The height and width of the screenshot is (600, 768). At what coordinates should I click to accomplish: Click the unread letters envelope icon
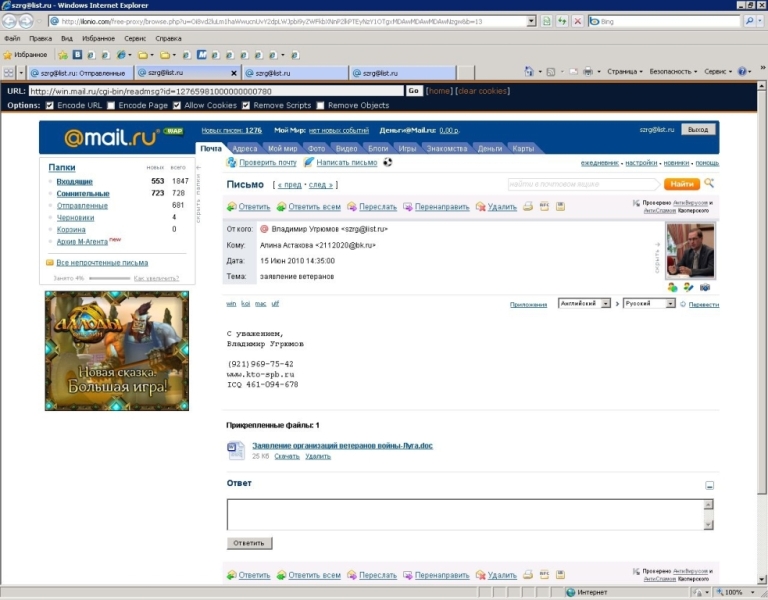49,263
